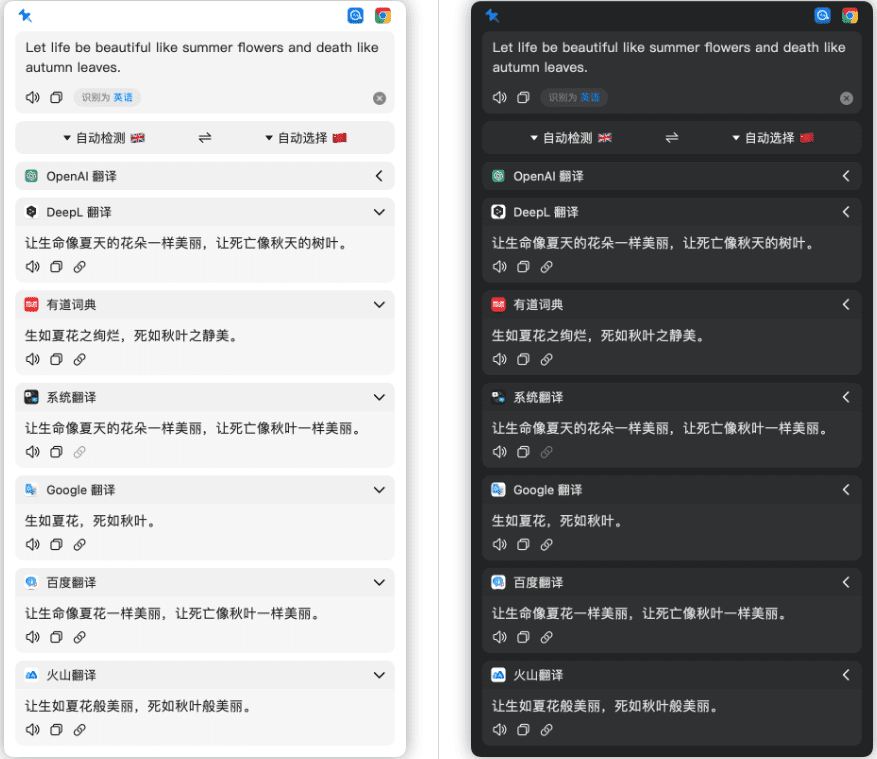
Task: Copy source text in dark window
Action: click(524, 97)
